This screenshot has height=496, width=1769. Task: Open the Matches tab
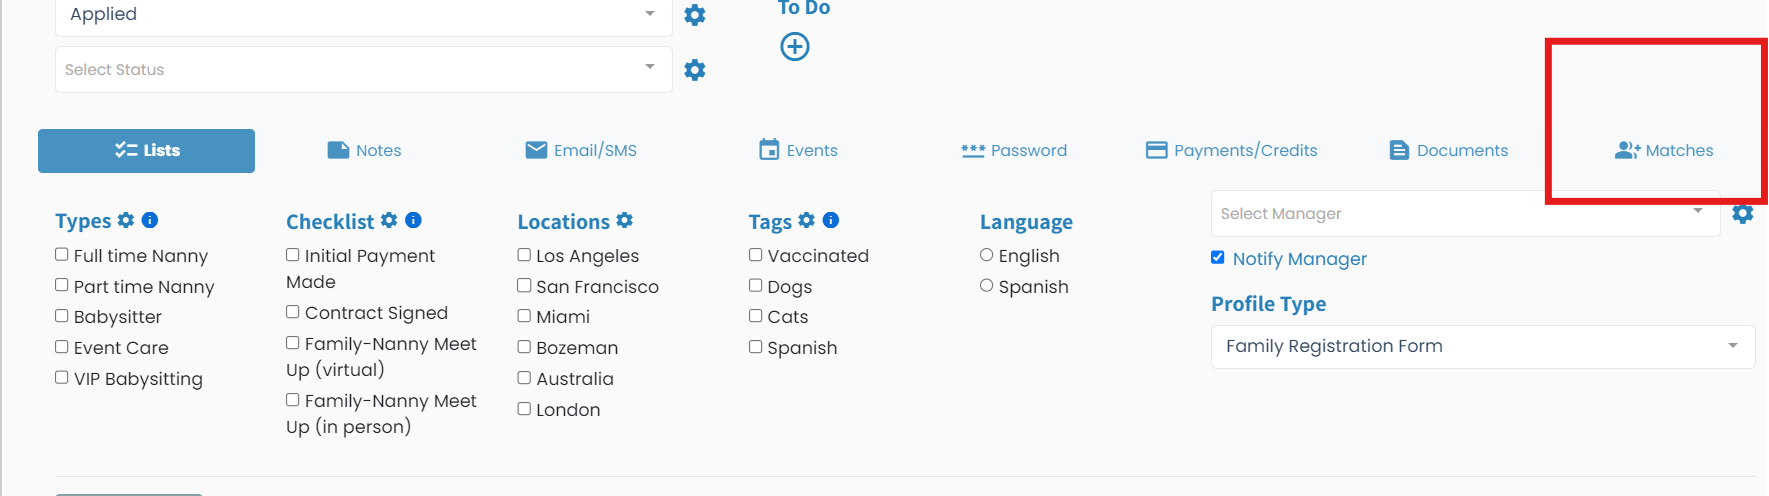coord(1664,151)
